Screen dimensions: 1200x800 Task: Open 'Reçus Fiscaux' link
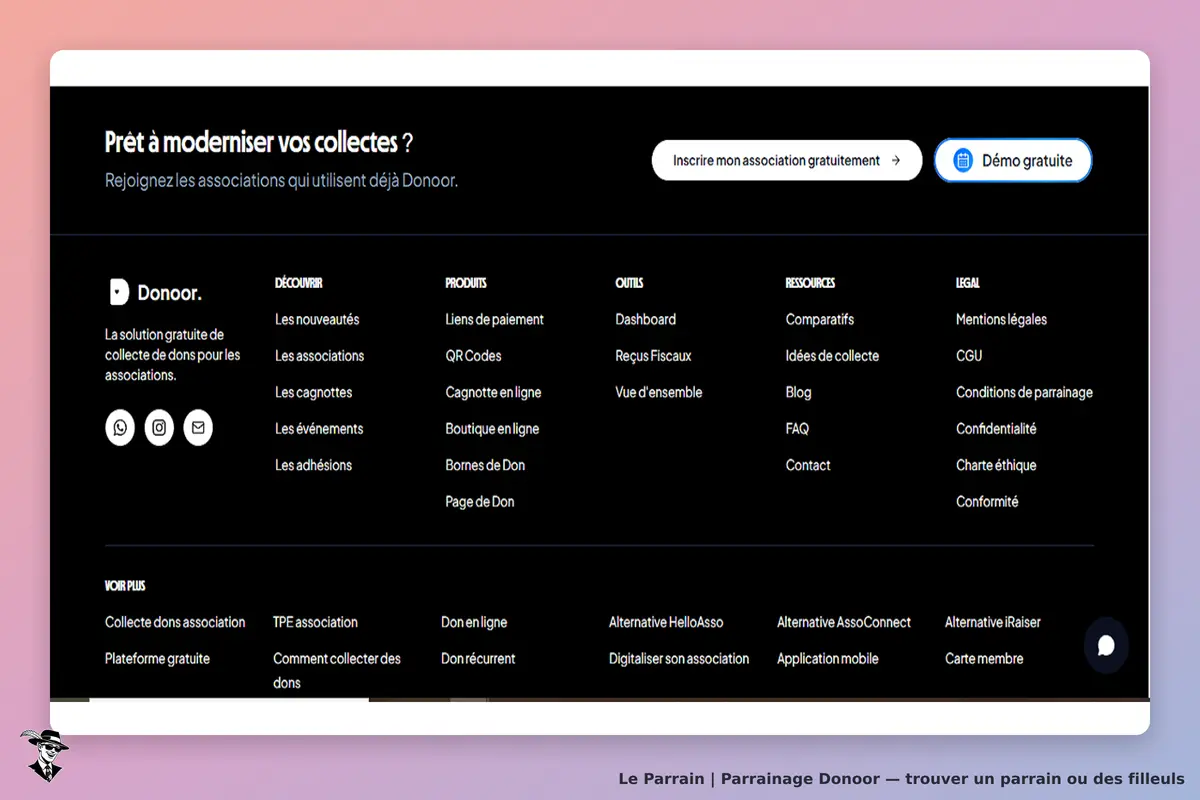[x=653, y=356]
